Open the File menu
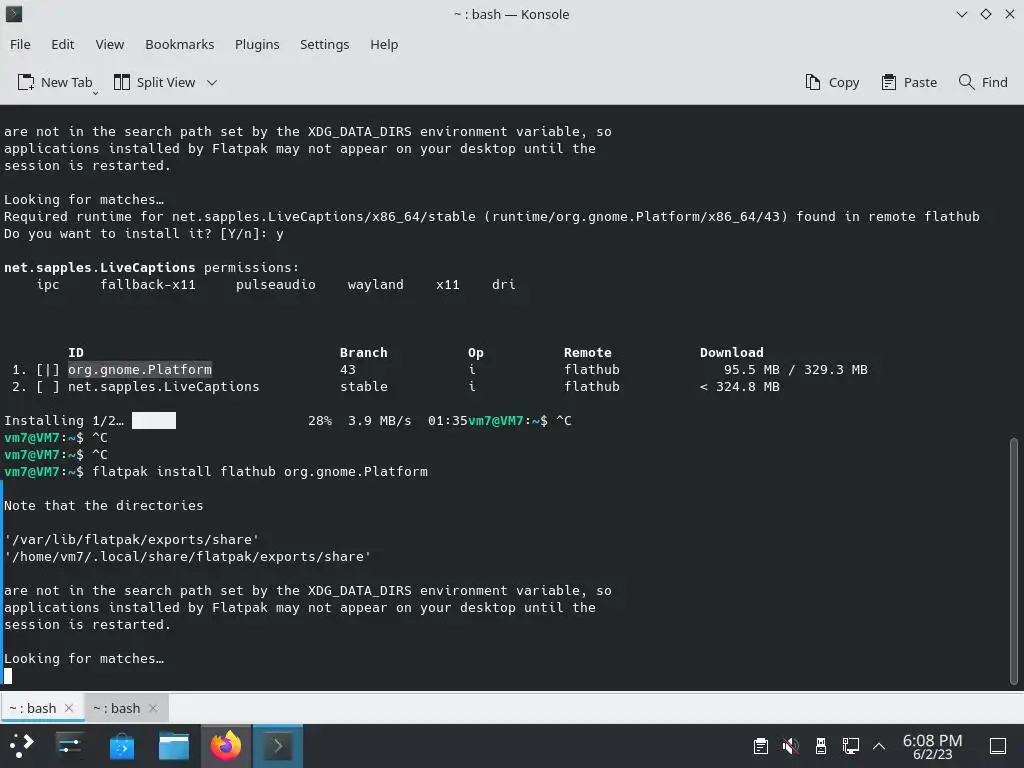1024x768 pixels. click(x=20, y=44)
